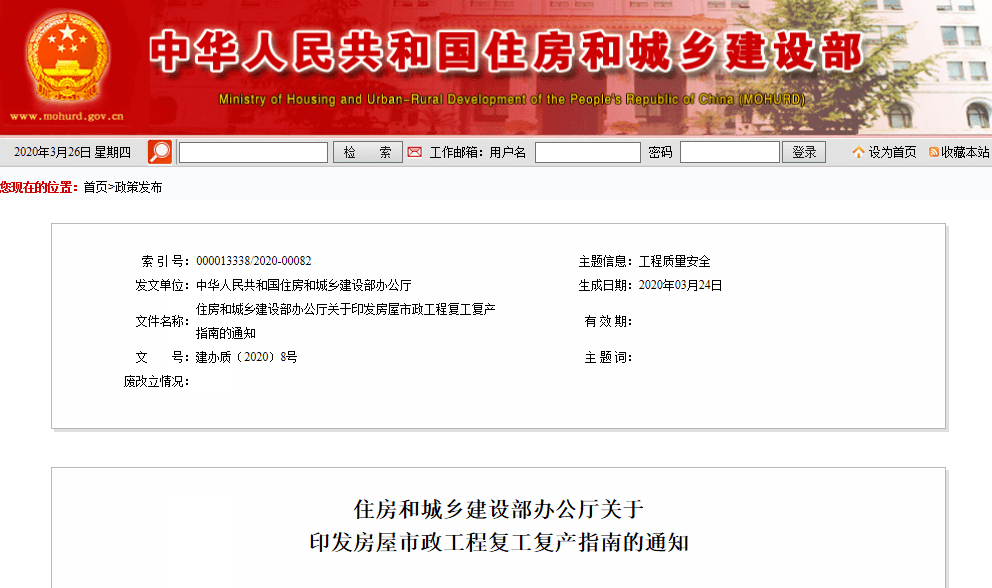992x588 pixels.
Task: Click the orange magnifier search icon
Action: [x=160, y=152]
